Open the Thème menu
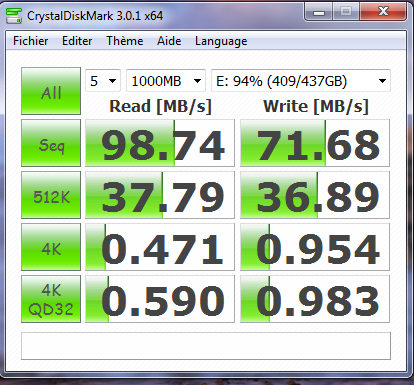Image resolution: width=414 pixels, height=385 pixels. coord(125,41)
